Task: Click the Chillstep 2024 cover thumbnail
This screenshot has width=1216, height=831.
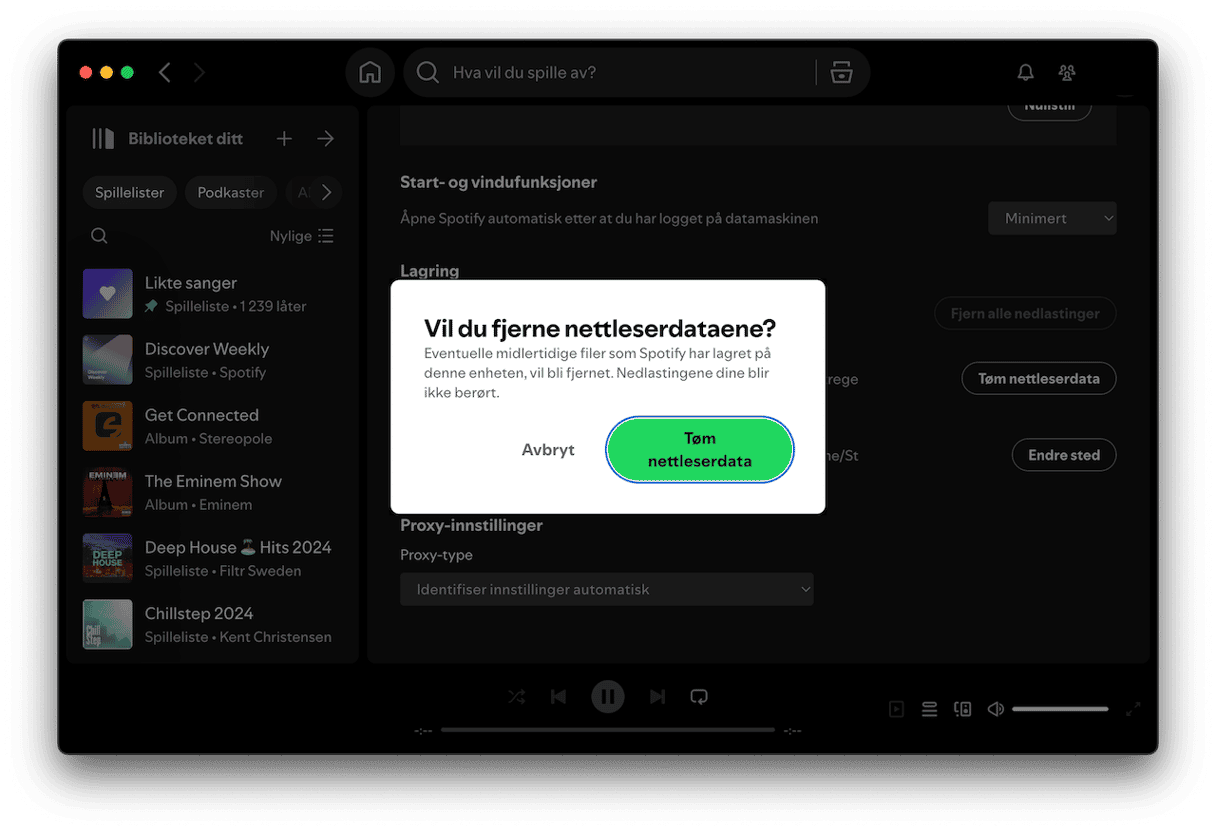Action: pos(108,624)
